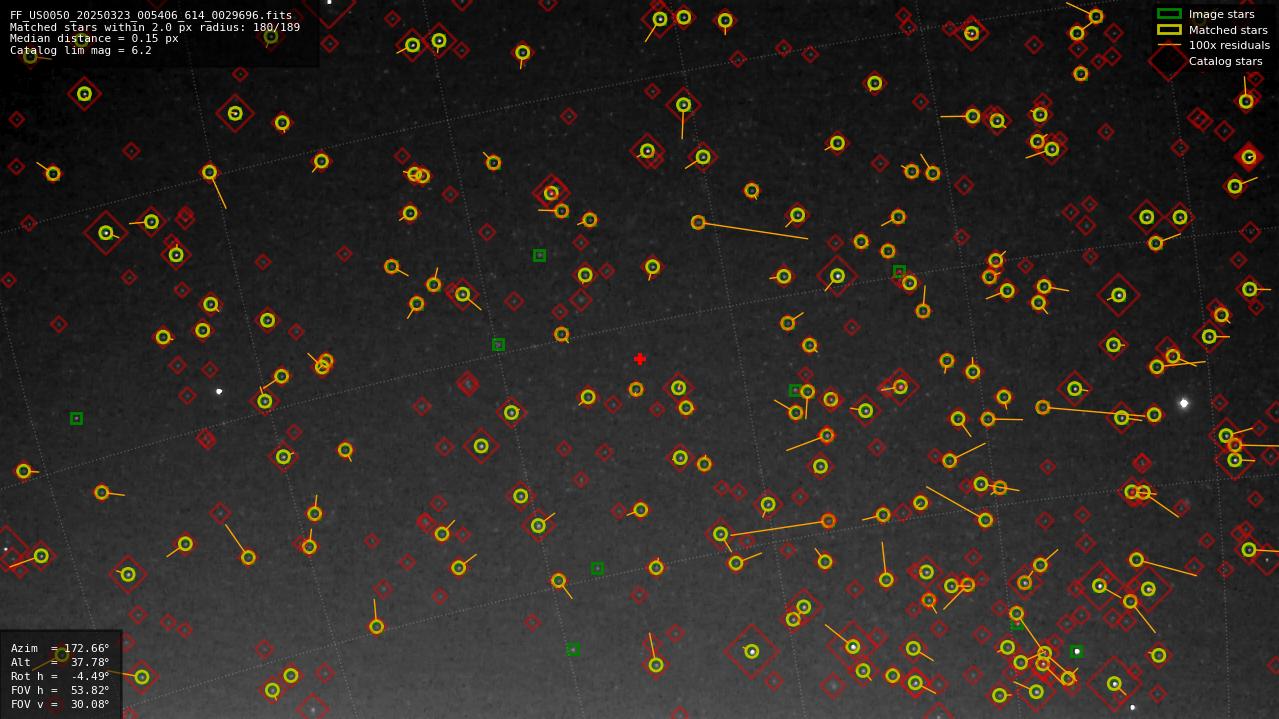
Task: Click the '100x residuals' legend label
Action: coord(1229,45)
